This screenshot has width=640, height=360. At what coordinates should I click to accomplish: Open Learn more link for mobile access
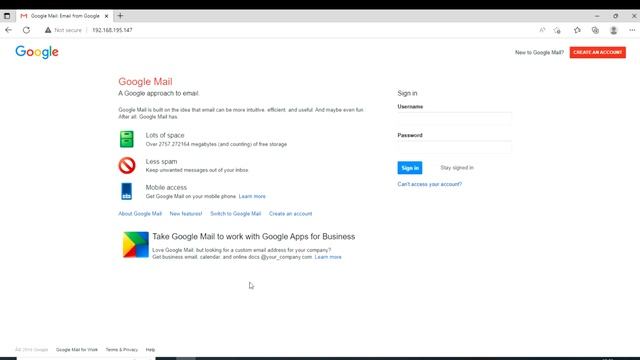[252, 196]
